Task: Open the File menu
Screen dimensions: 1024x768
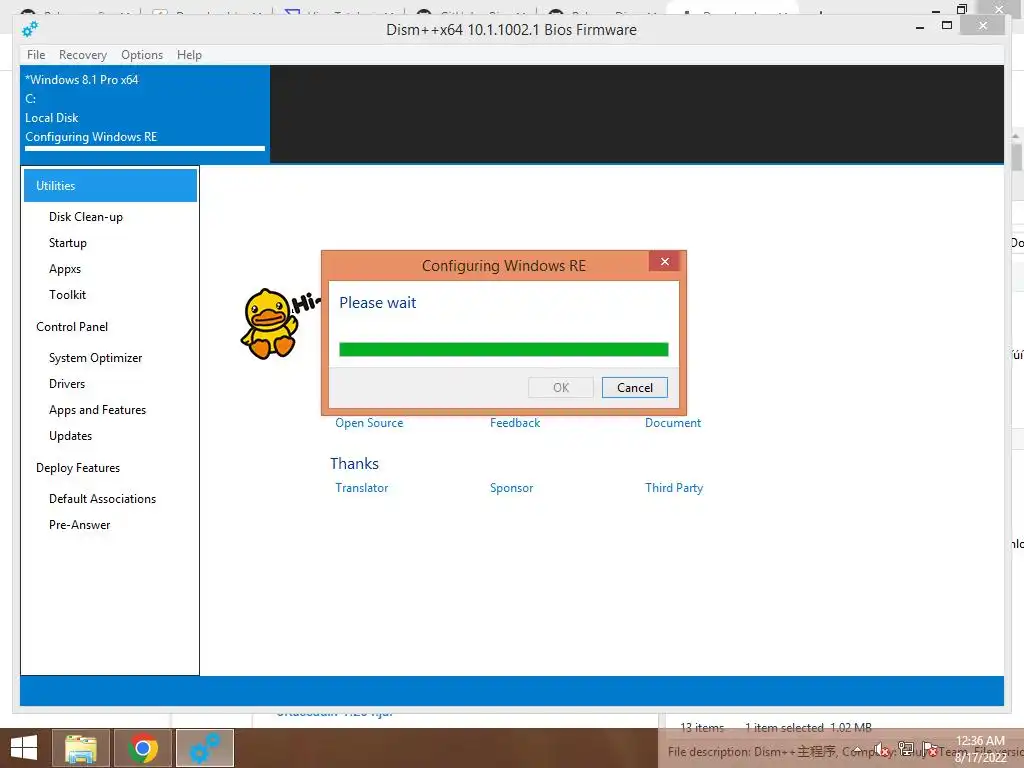Action: click(x=36, y=55)
